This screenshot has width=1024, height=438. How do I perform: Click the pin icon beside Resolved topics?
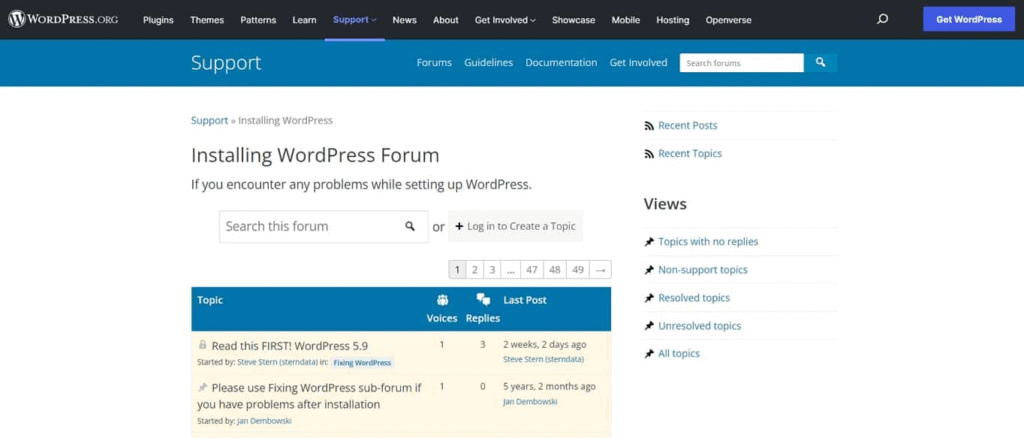(649, 298)
